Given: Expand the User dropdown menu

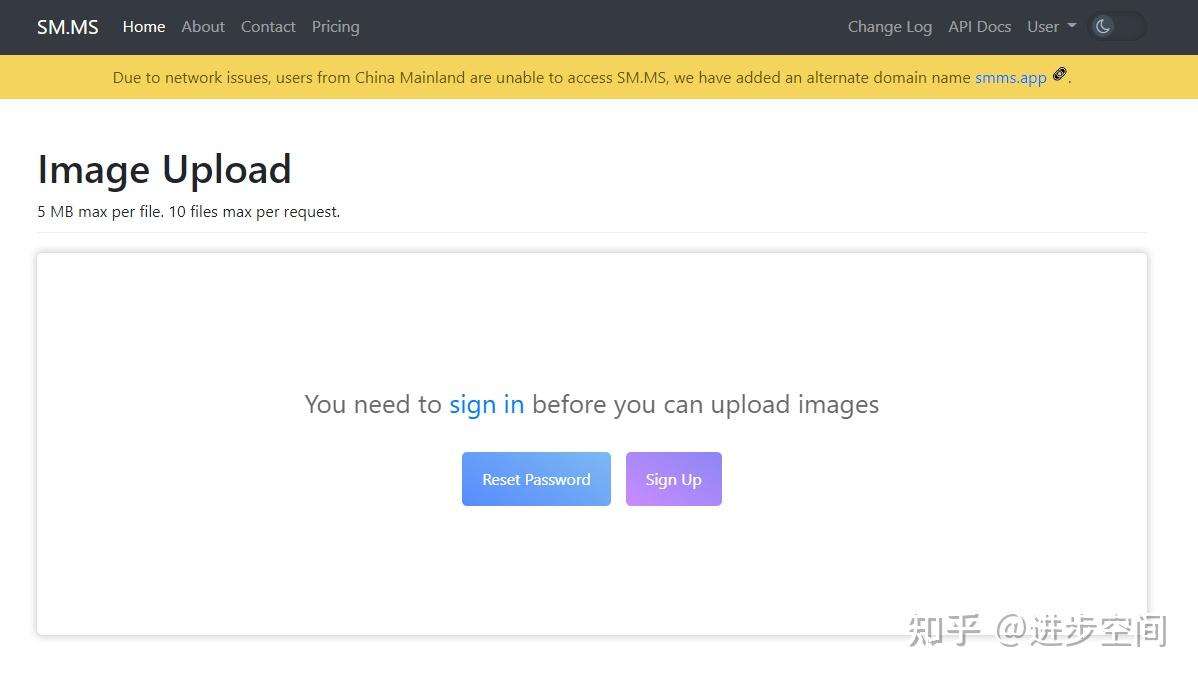Looking at the screenshot, I should (1051, 27).
